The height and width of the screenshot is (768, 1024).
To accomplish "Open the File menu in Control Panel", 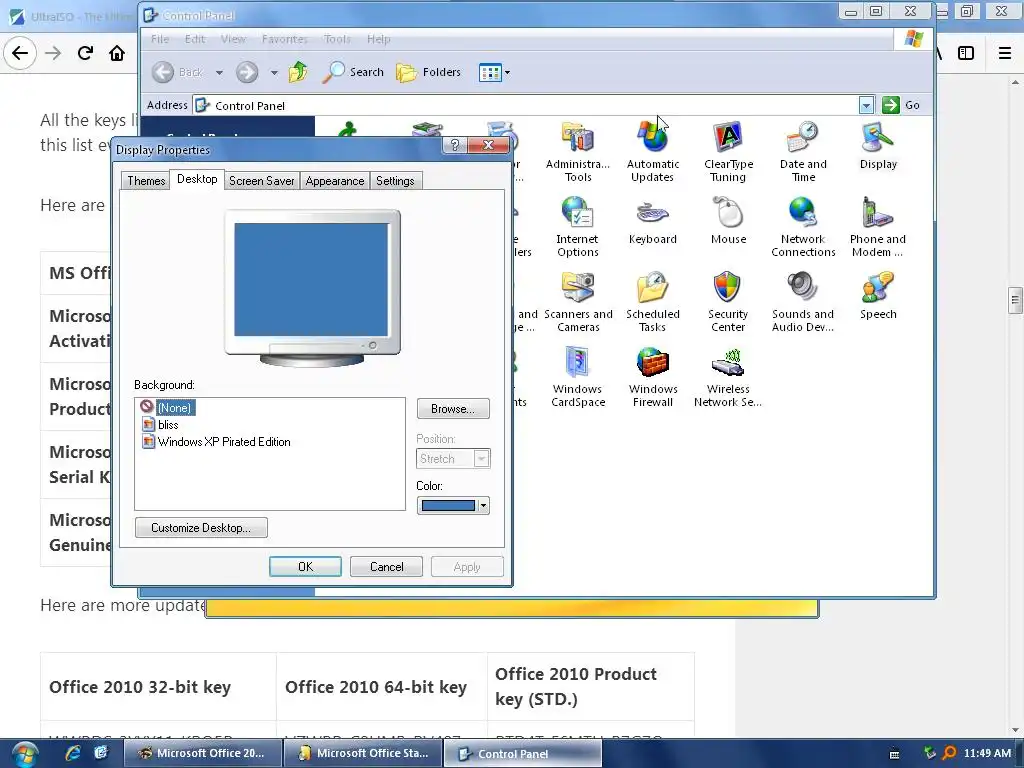I will click(x=159, y=39).
